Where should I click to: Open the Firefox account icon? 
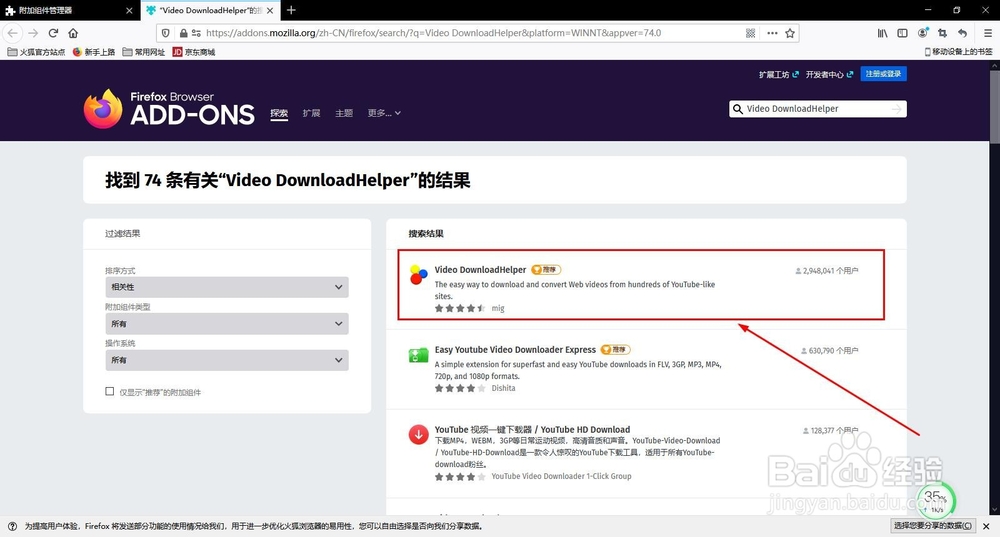923,33
